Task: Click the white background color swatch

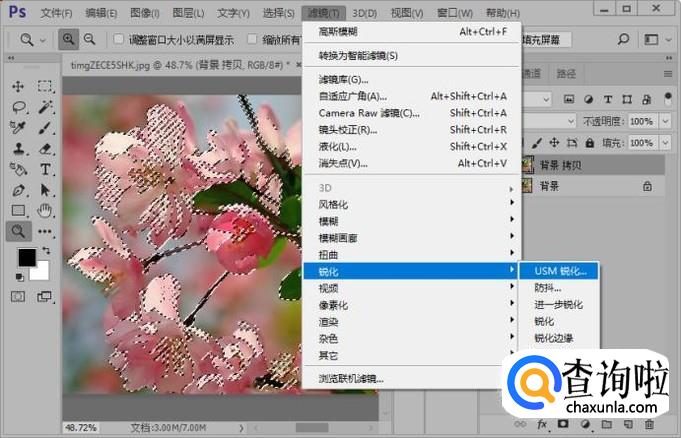Action: [41, 272]
